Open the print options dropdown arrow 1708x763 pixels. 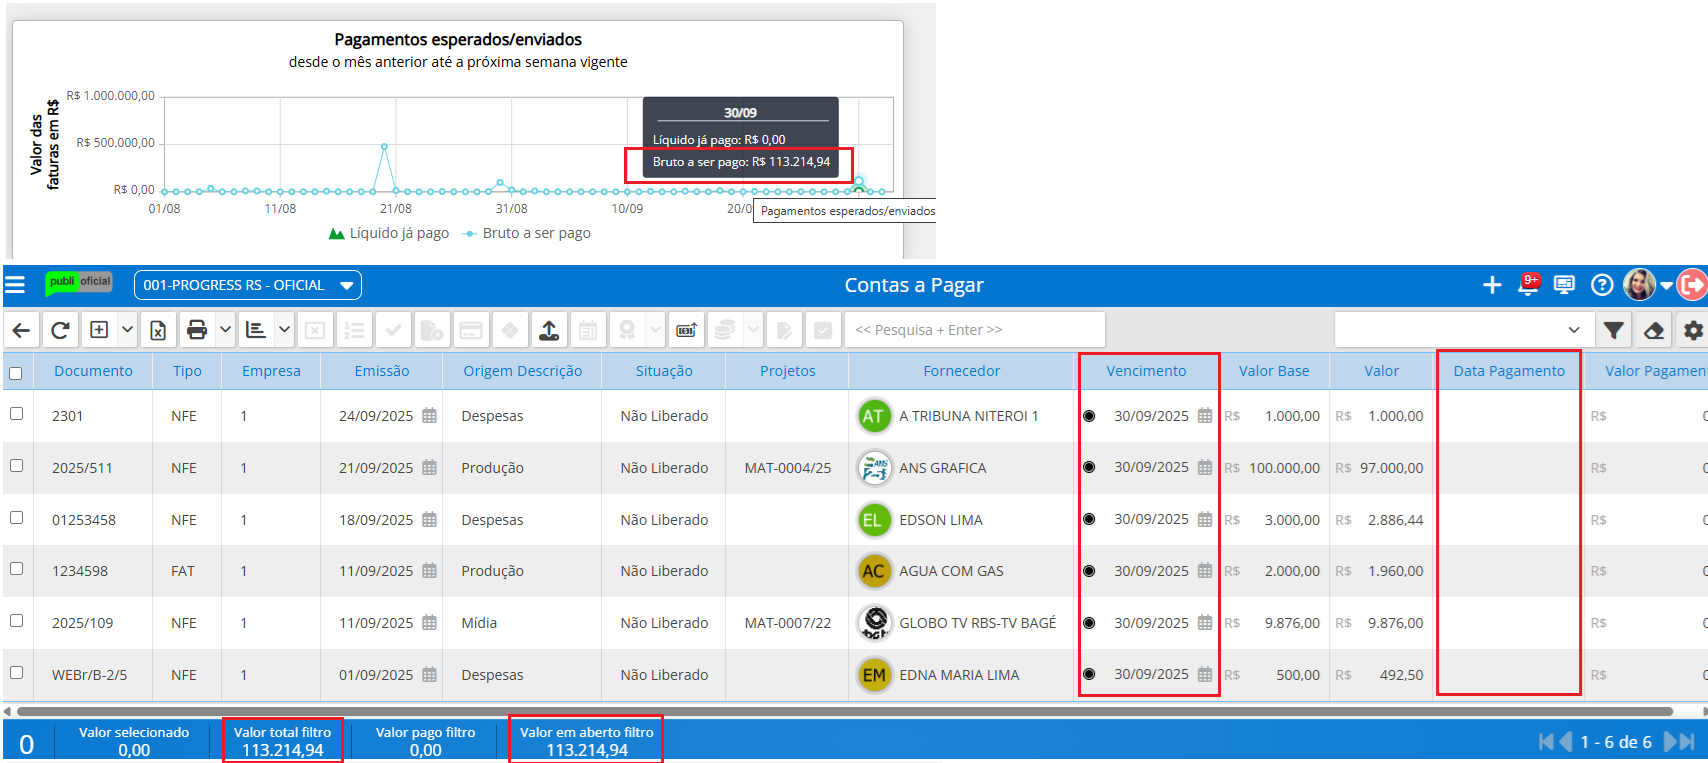225,329
